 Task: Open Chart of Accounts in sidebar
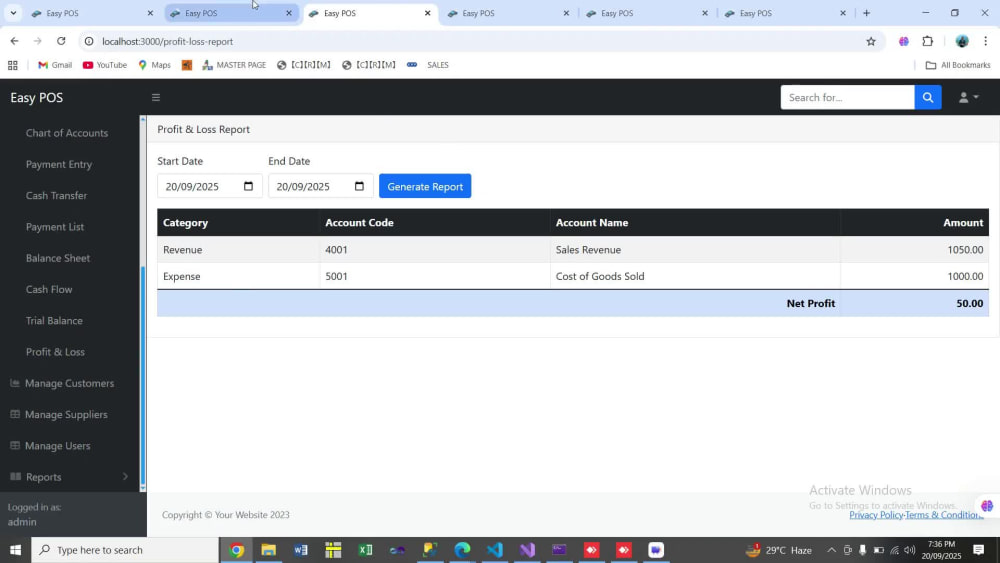pos(67,133)
